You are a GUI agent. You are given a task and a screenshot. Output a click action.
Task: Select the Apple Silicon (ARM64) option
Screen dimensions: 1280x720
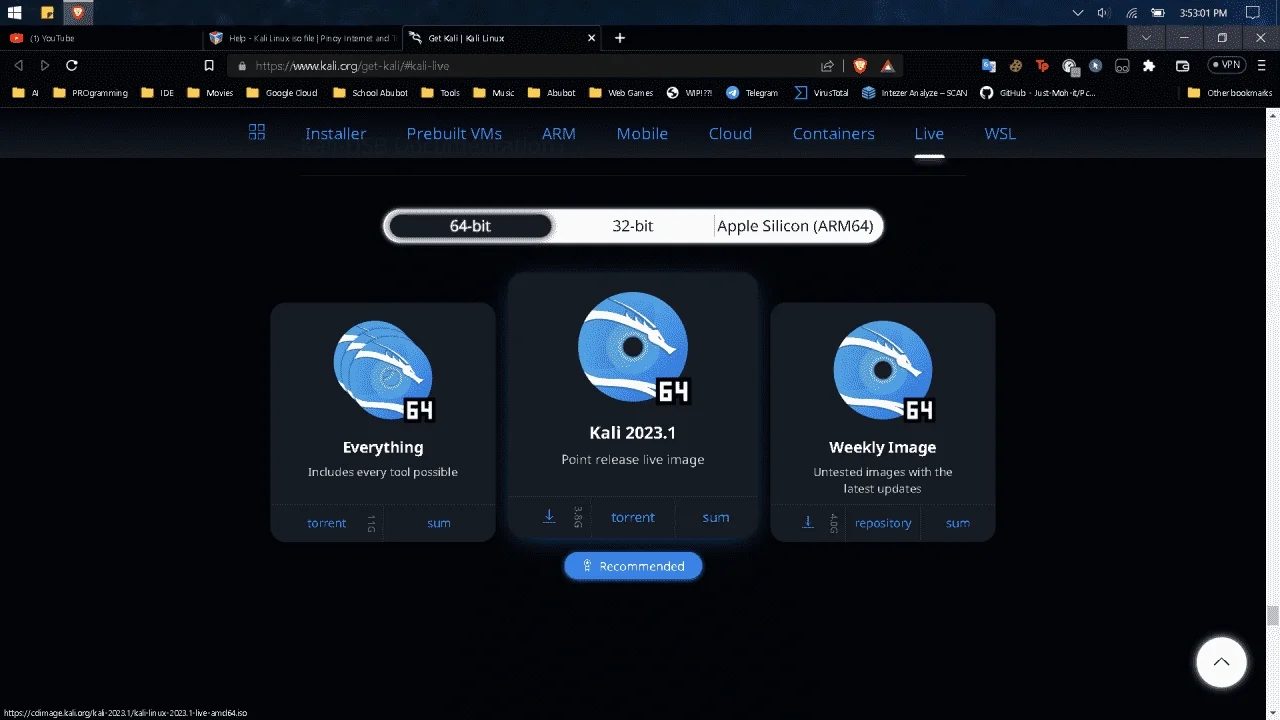[795, 226]
